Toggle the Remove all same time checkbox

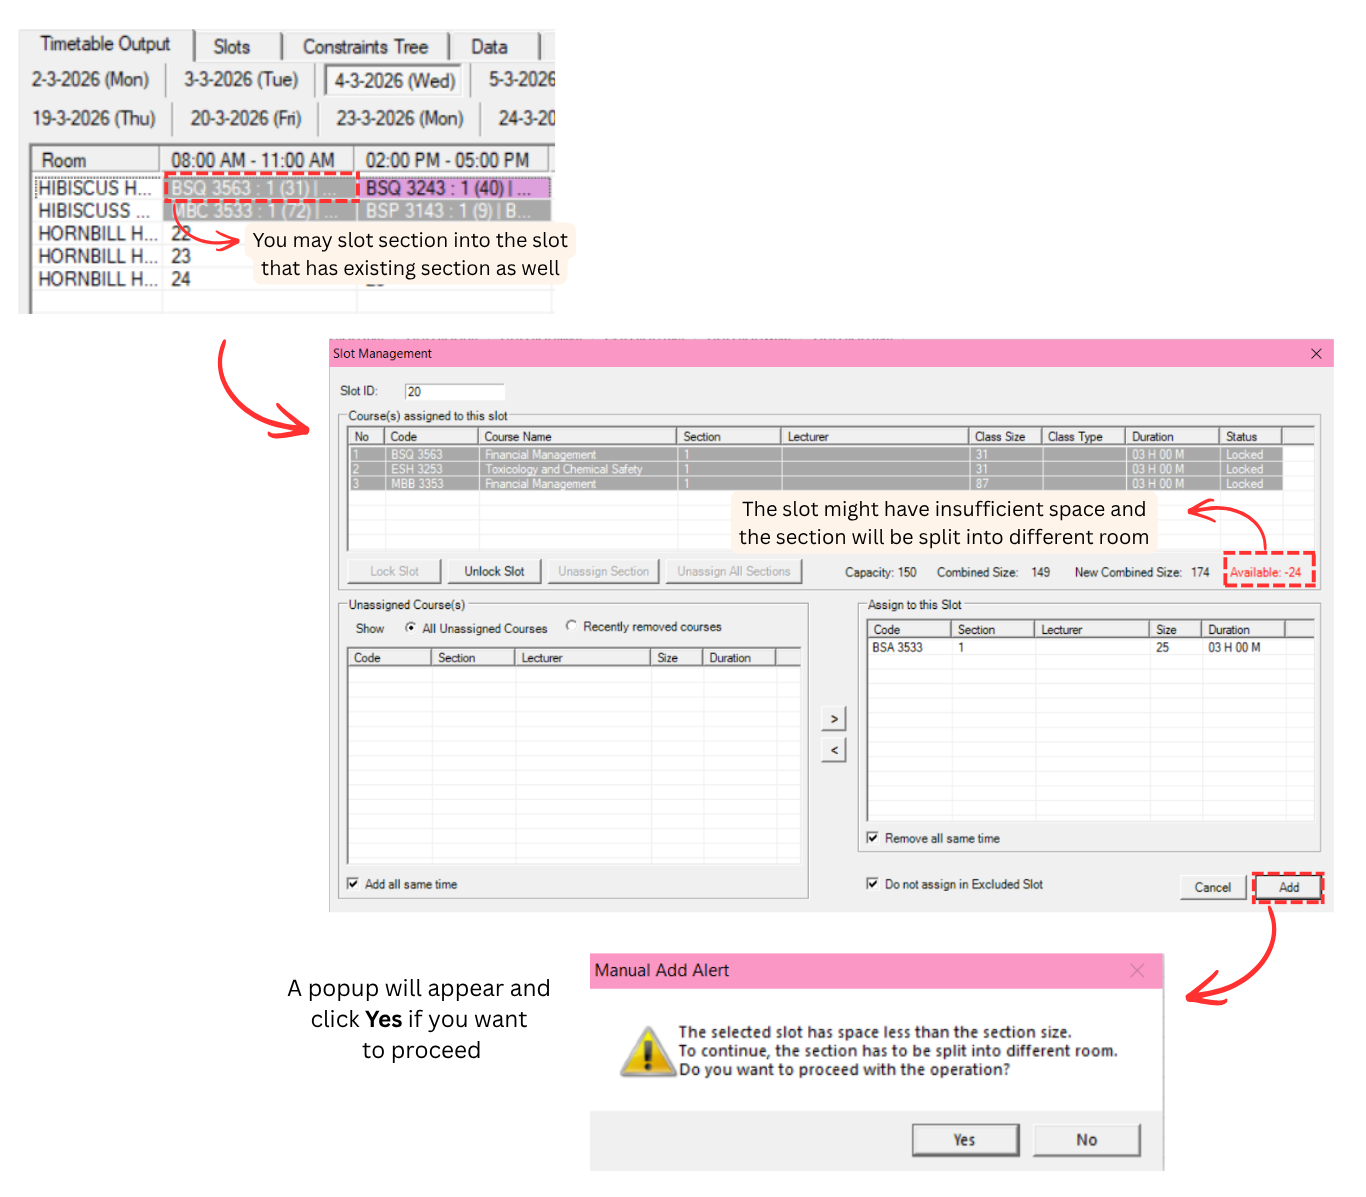pyautogui.click(x=873, y=838)
